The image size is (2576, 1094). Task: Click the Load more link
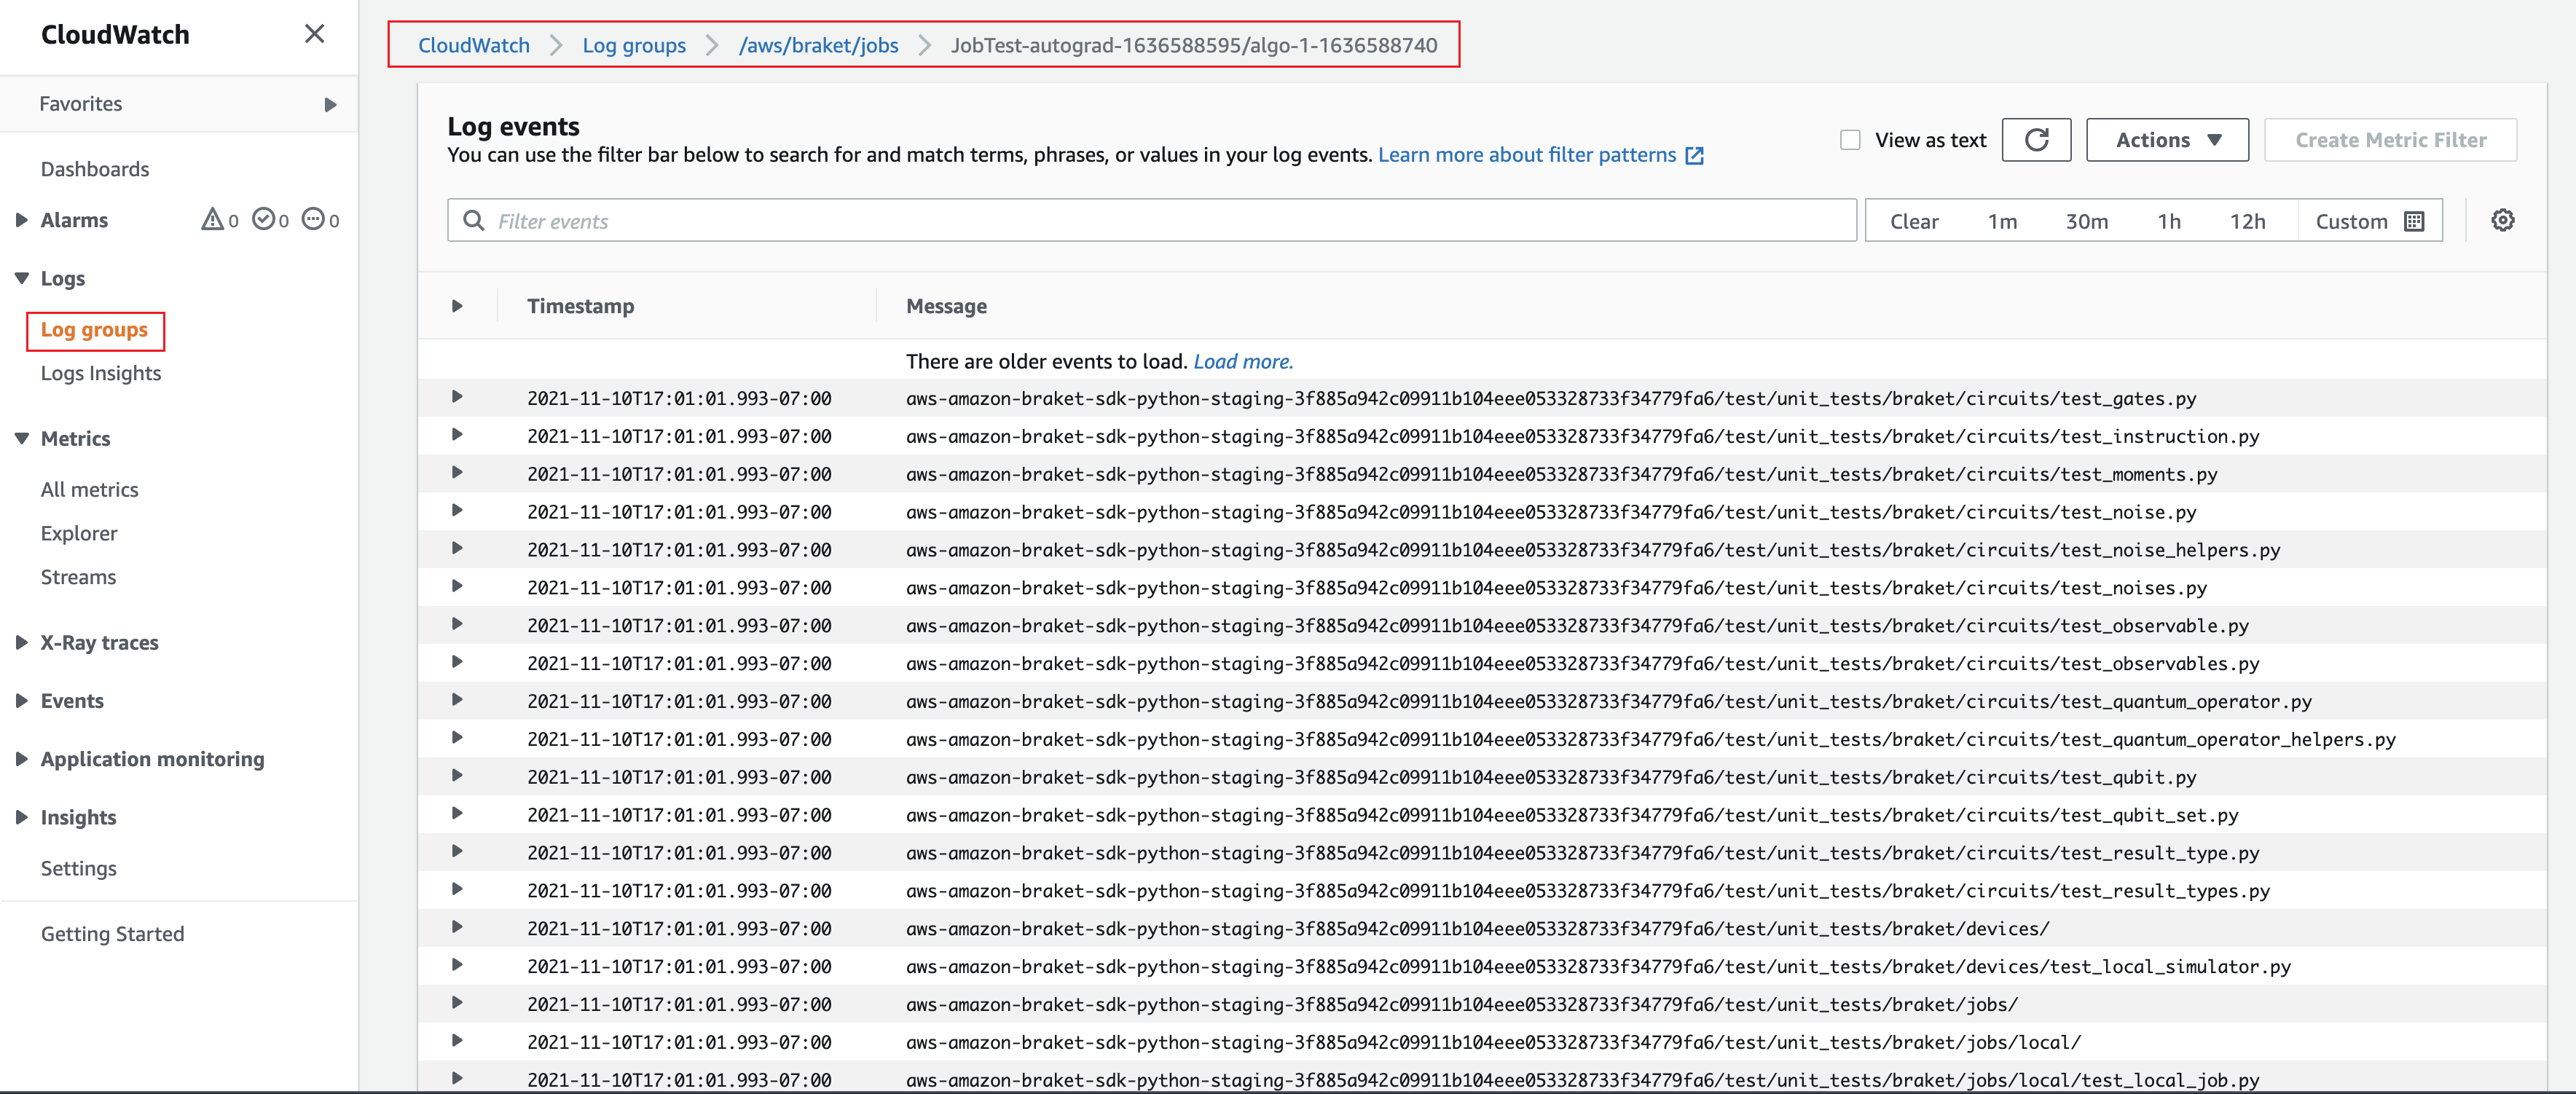[1242, 361]
